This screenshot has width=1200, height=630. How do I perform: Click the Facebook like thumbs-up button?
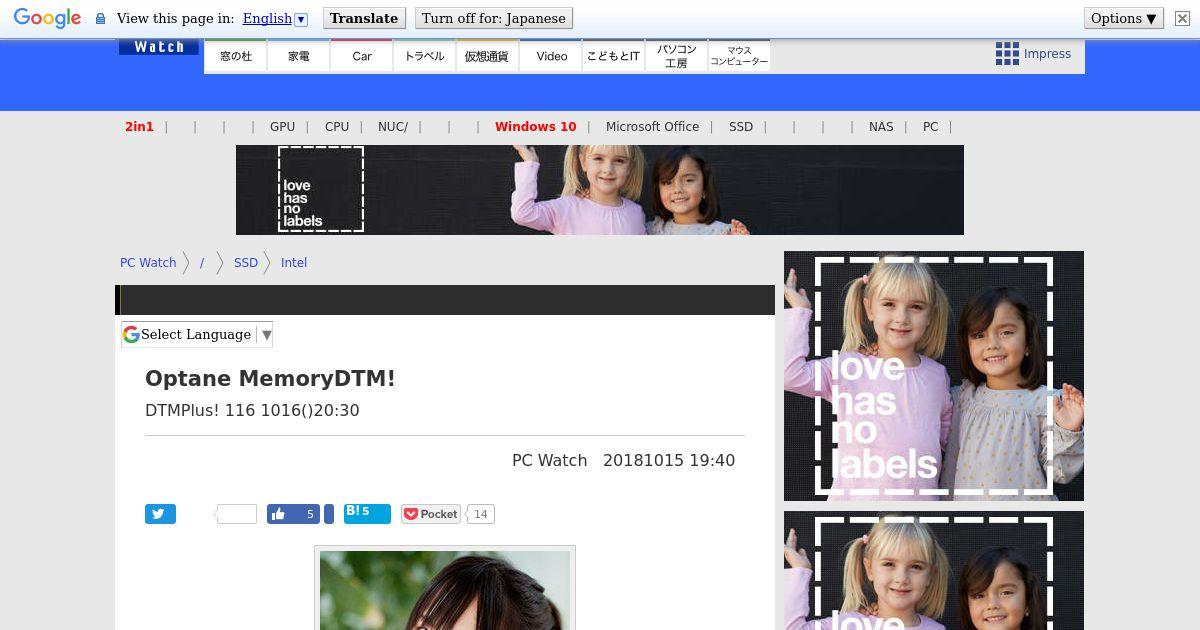point(293,514)
